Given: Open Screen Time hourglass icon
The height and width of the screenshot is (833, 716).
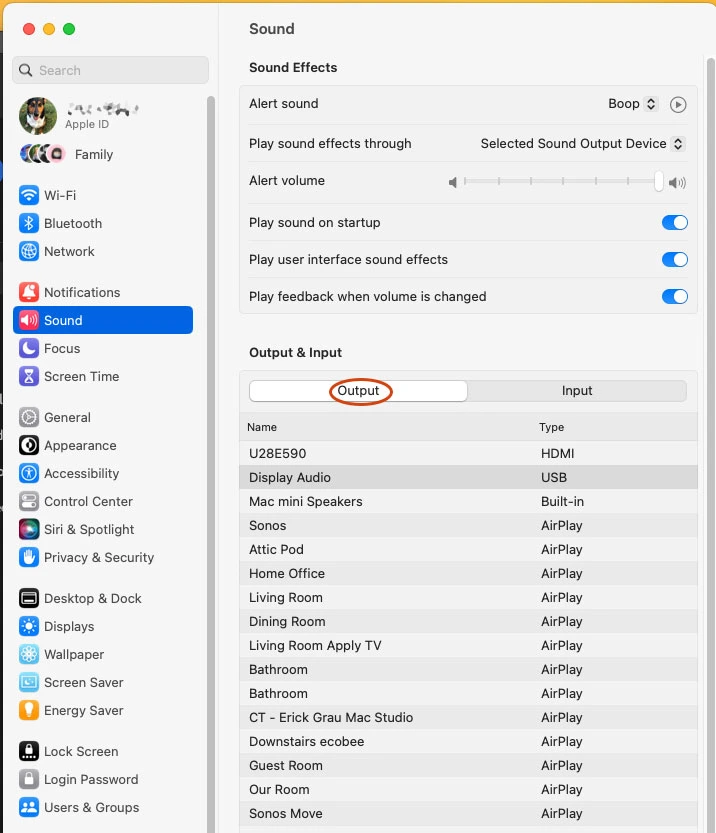Looking at the screenshot, I should click(29, 376).
